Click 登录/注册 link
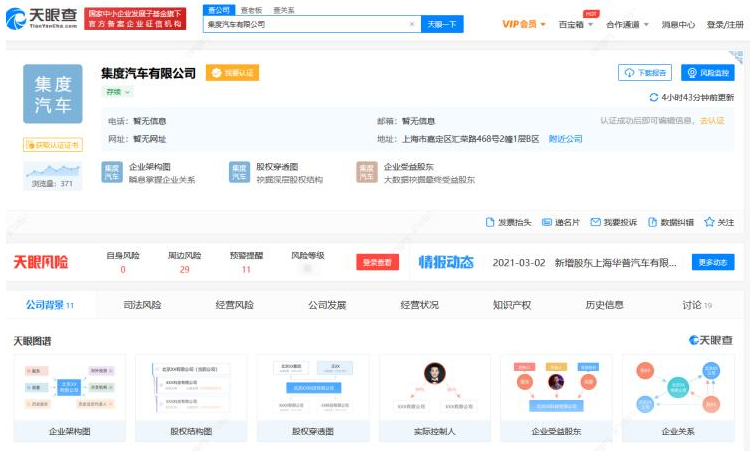 (725, 24)
